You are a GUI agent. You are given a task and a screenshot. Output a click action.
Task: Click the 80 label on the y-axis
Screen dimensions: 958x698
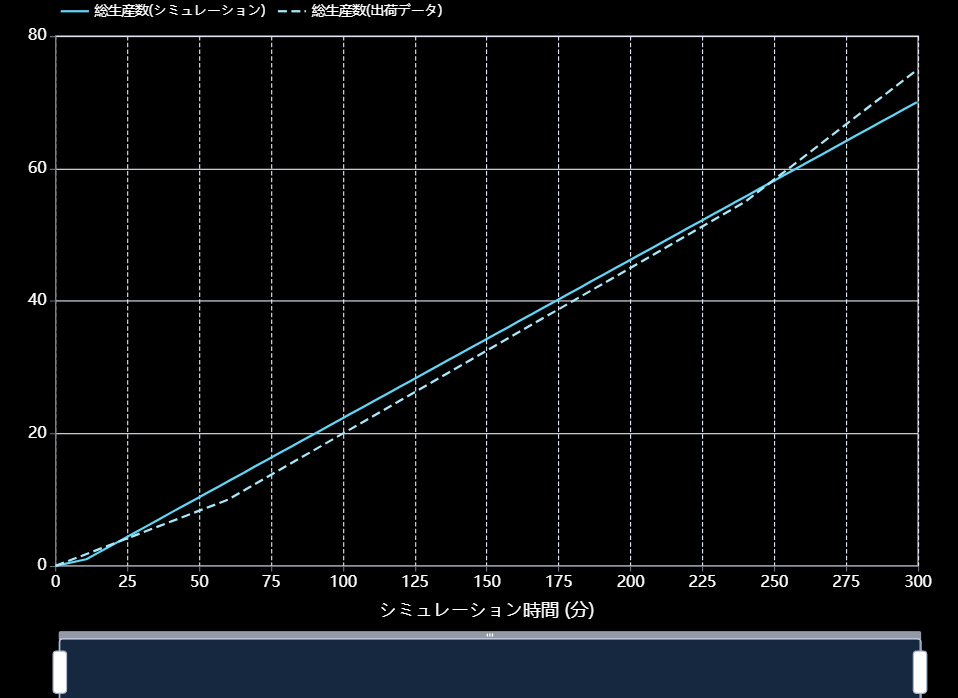[38, 36]
